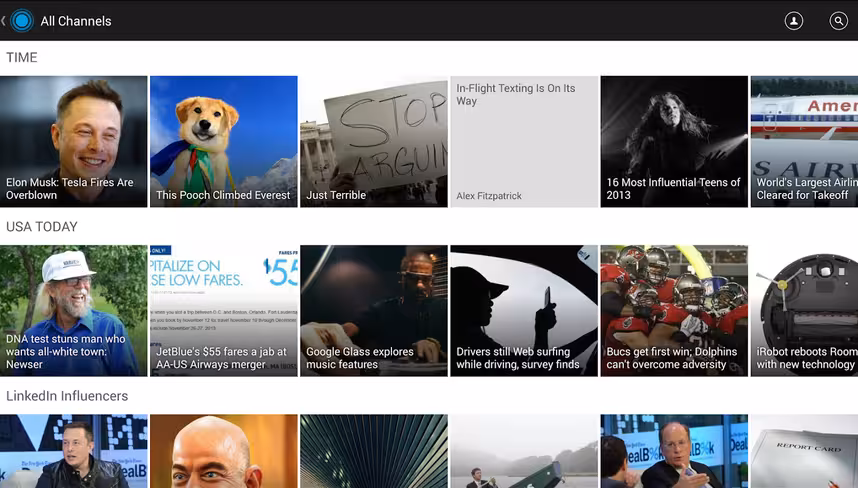This screenshot has height=488, width=858.
Task: Open World's Largest Airline story tile
Action: pos(804,141)
